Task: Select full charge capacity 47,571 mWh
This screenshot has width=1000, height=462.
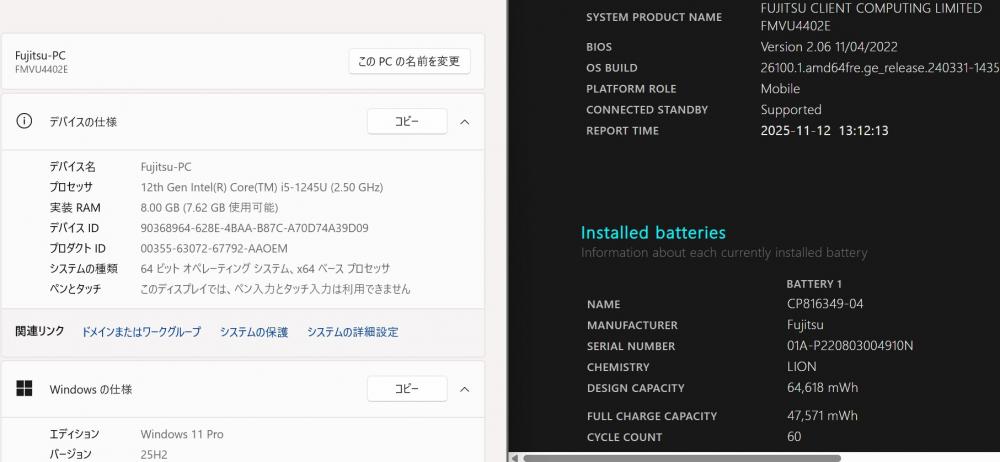Action: 823,415
